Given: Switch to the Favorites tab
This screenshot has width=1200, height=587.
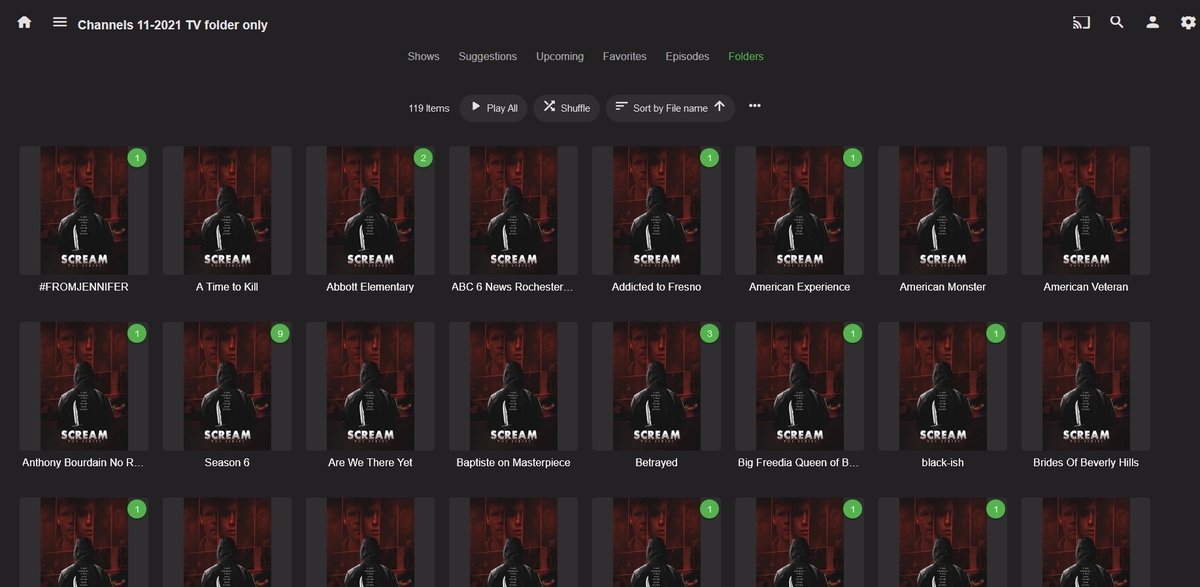Looking at the screenshot, I should pyautogui.click(x=624, y=56).
